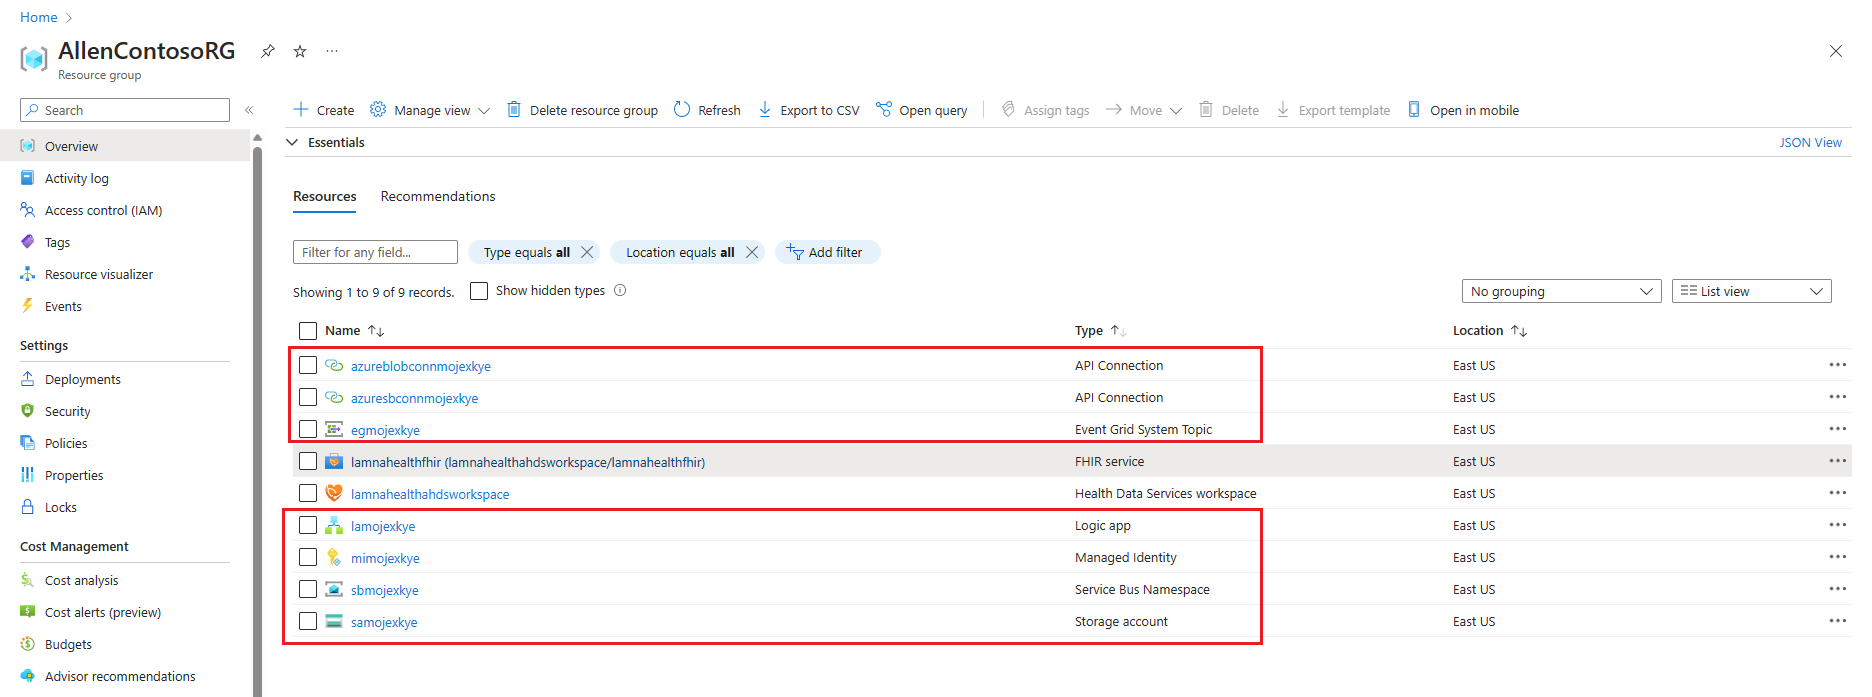The height and width of the screenshot is (697, 1872).
Task: Click the Refresh toolbar icon
Action: coord(682,109)
